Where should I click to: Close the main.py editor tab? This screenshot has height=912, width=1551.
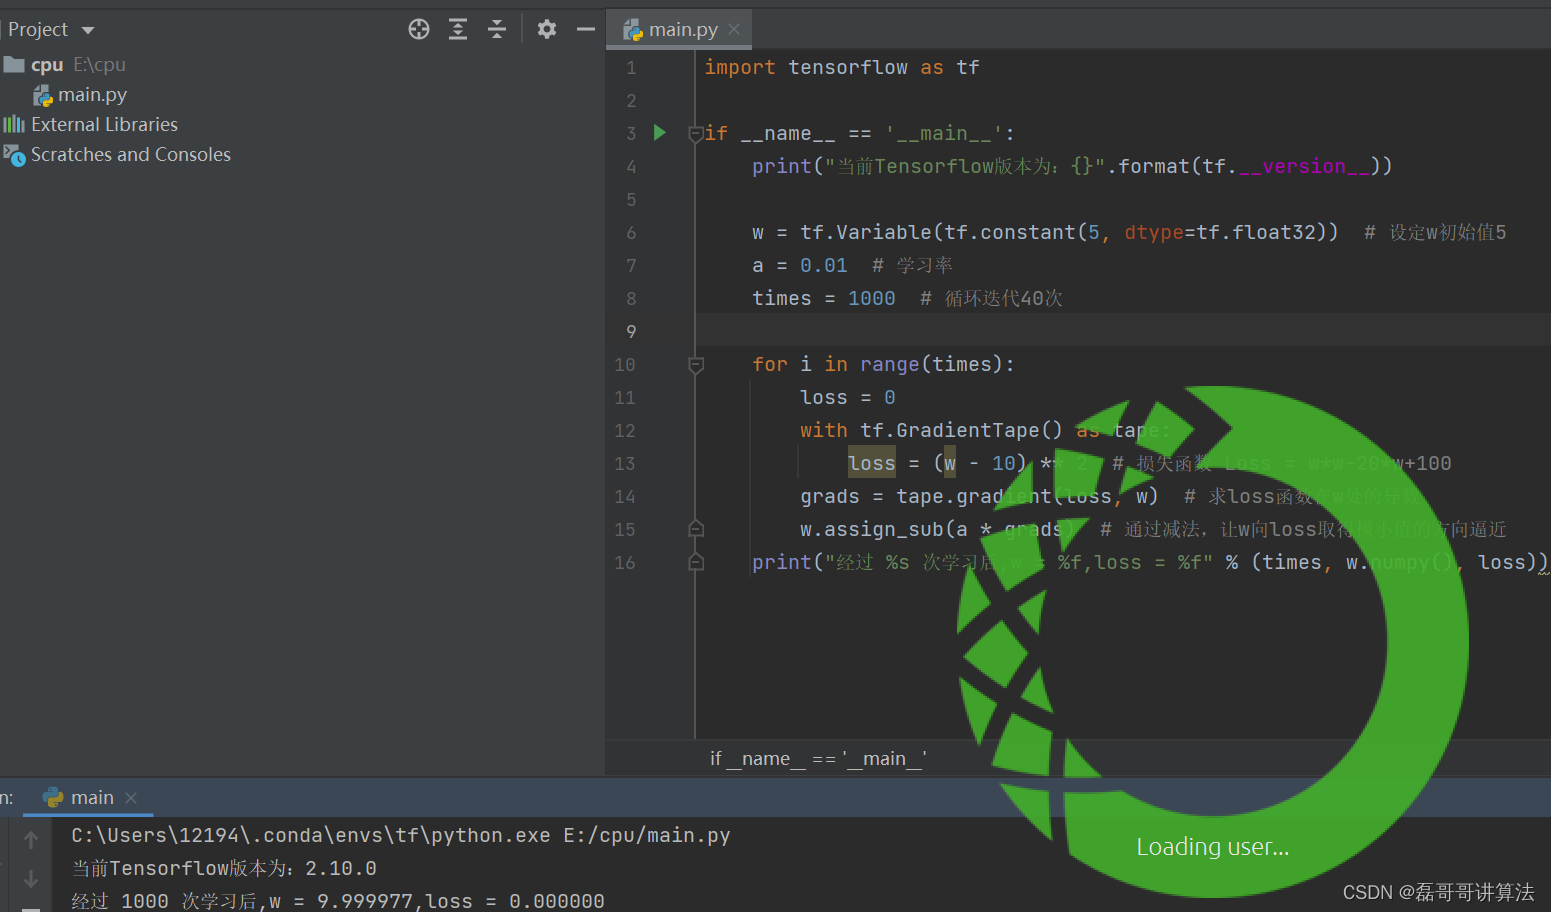click(x=734, y=30)
